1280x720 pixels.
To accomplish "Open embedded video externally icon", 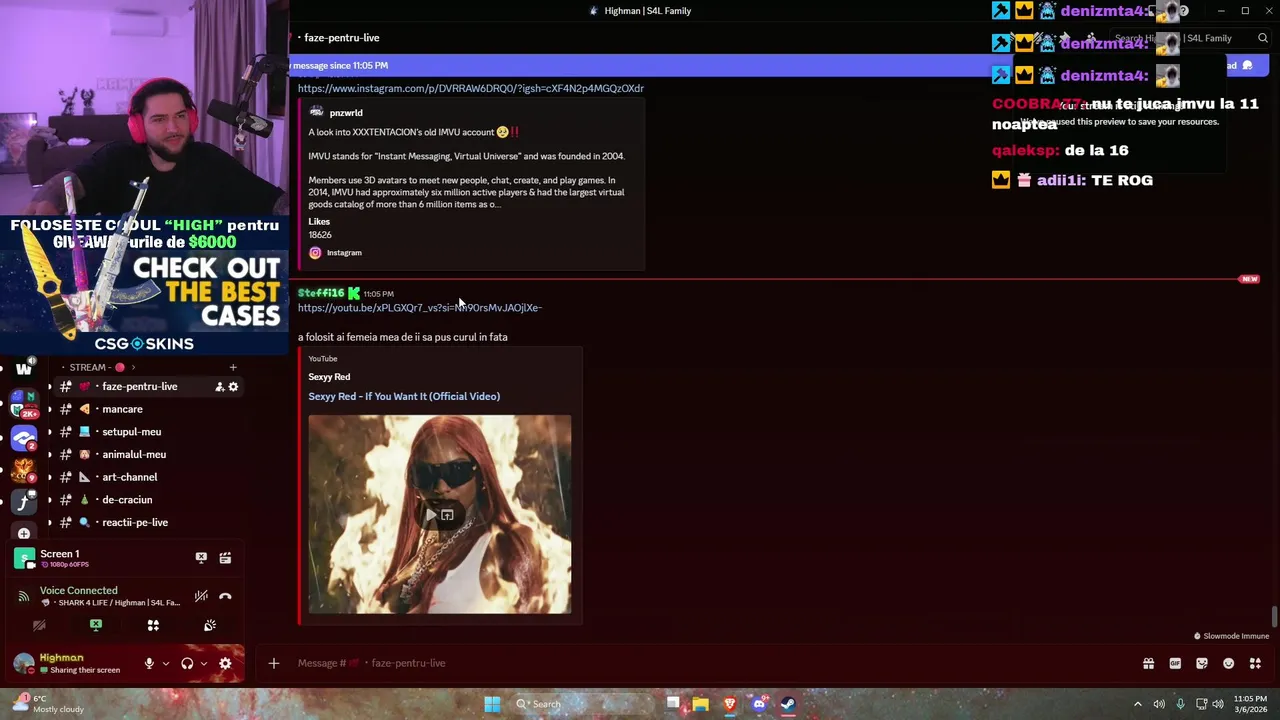I will 448,515.
